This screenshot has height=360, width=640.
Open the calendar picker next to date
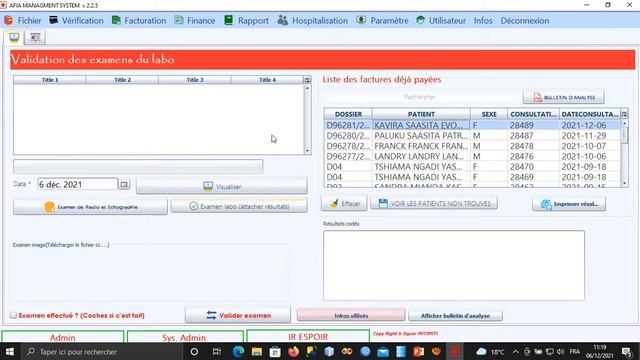(124, 184)
